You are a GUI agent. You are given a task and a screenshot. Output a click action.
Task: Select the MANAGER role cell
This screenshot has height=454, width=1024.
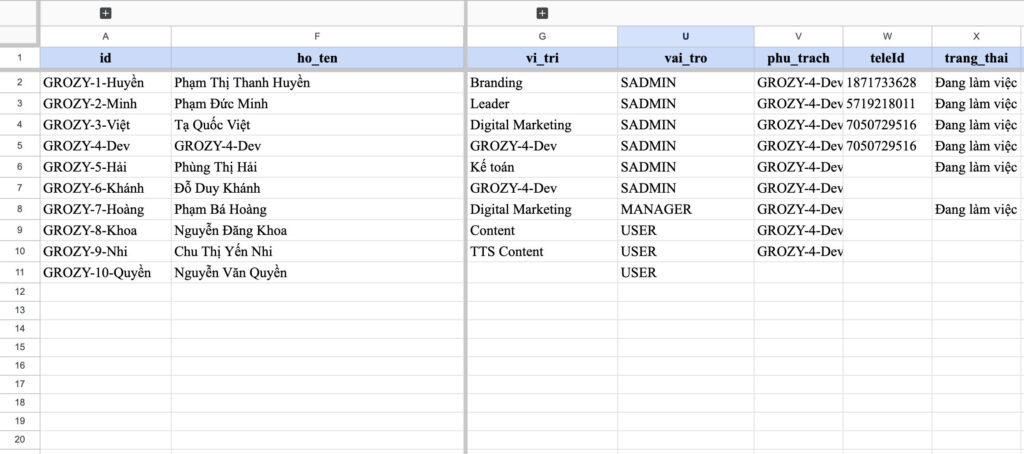point(656,209)
